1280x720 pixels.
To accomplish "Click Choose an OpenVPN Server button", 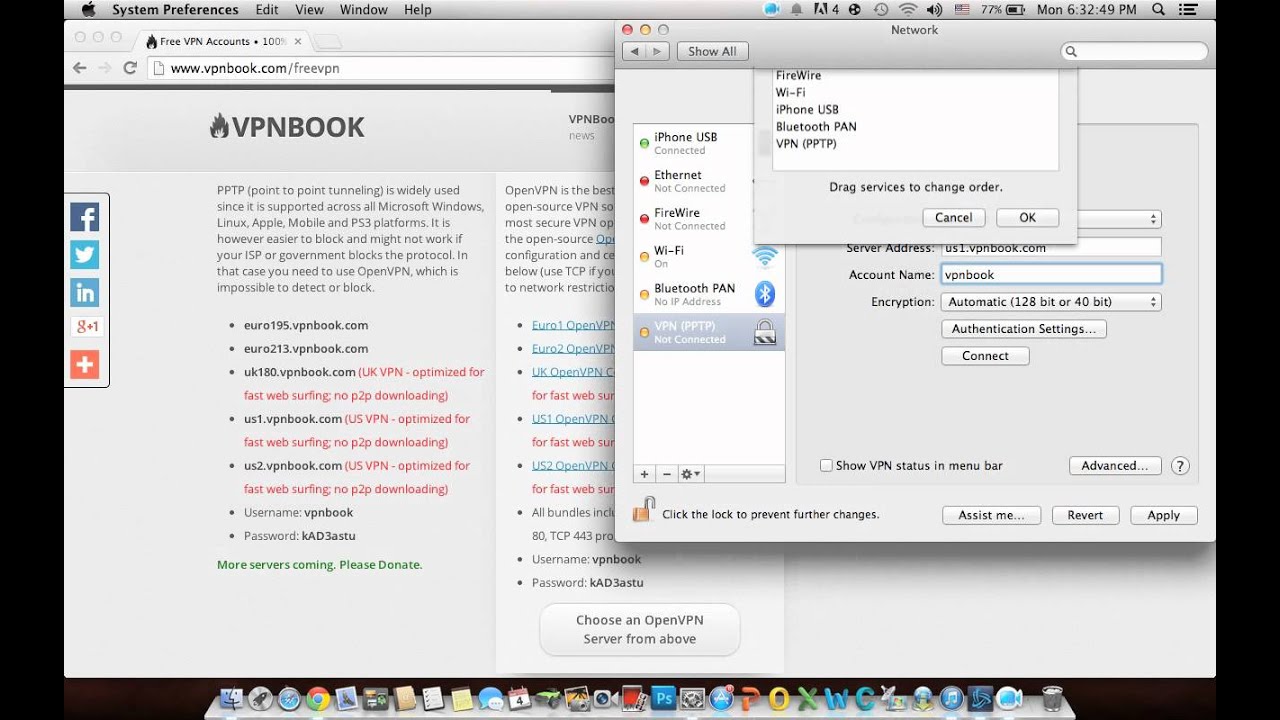I will 640,629.
